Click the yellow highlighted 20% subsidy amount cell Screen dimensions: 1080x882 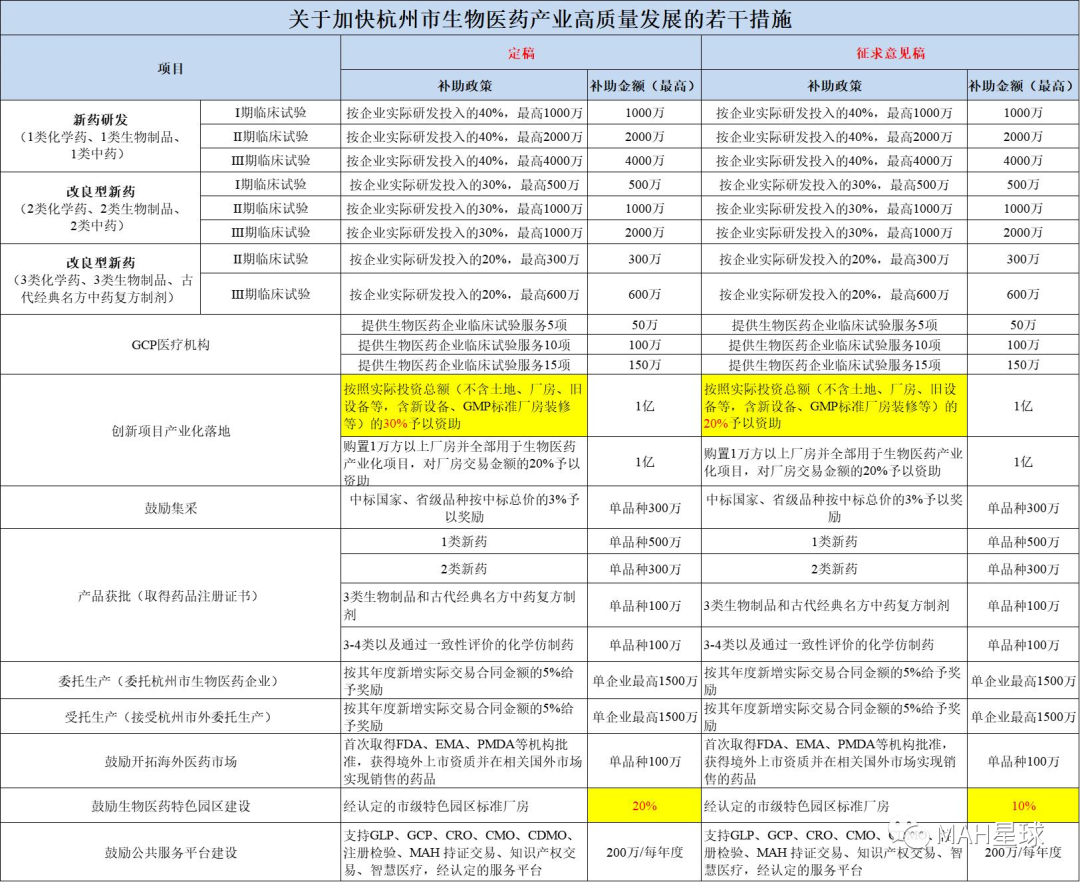pyautogui.click(x=644, y=805)
